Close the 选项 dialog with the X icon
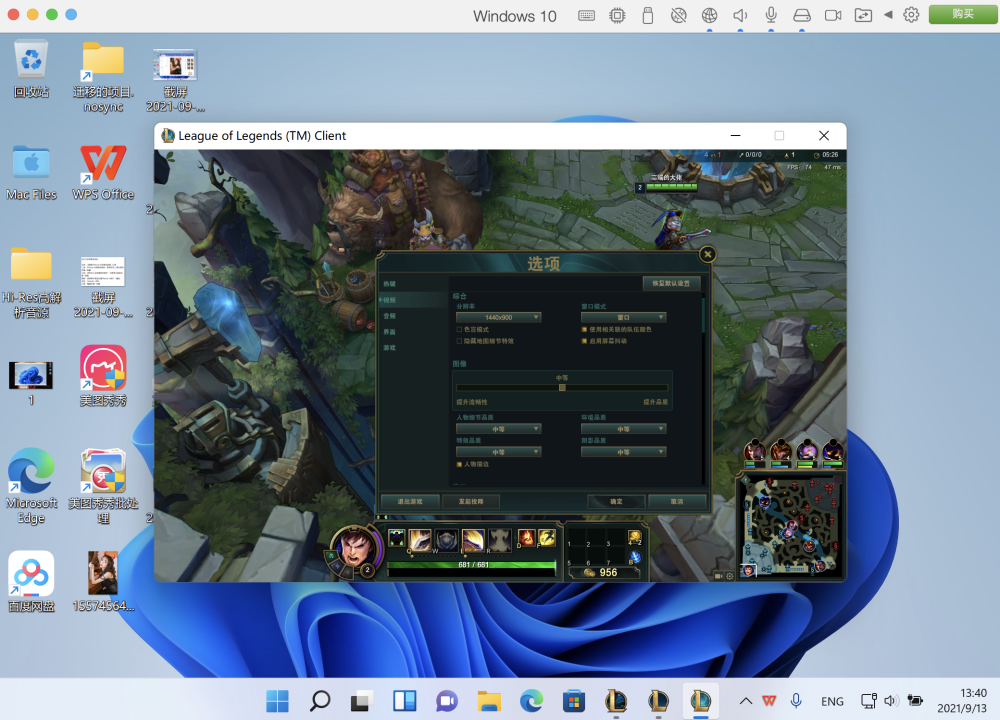This screenshot has width=1000, height=720. pos(707,255)
